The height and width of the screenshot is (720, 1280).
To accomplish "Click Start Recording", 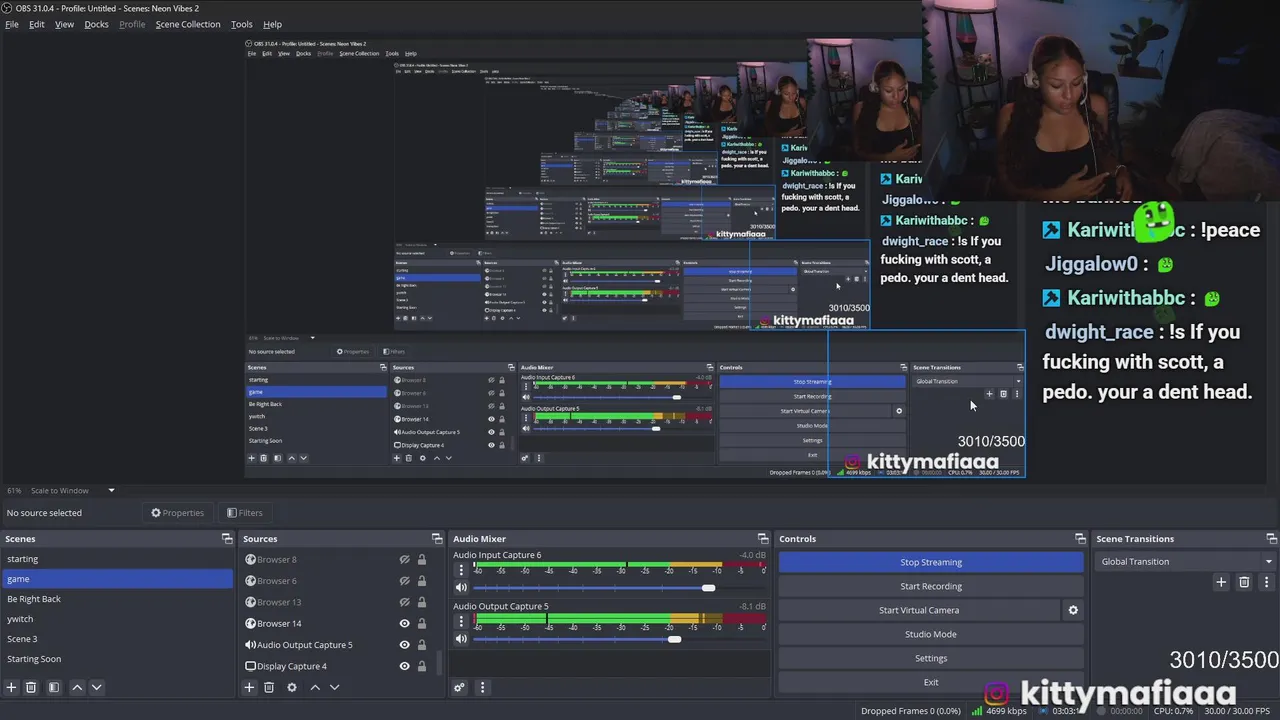I will 931,586.
